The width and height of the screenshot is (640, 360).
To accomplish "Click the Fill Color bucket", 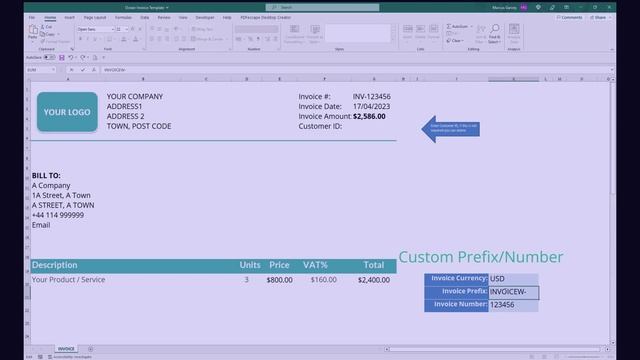I will coord(124,39).
